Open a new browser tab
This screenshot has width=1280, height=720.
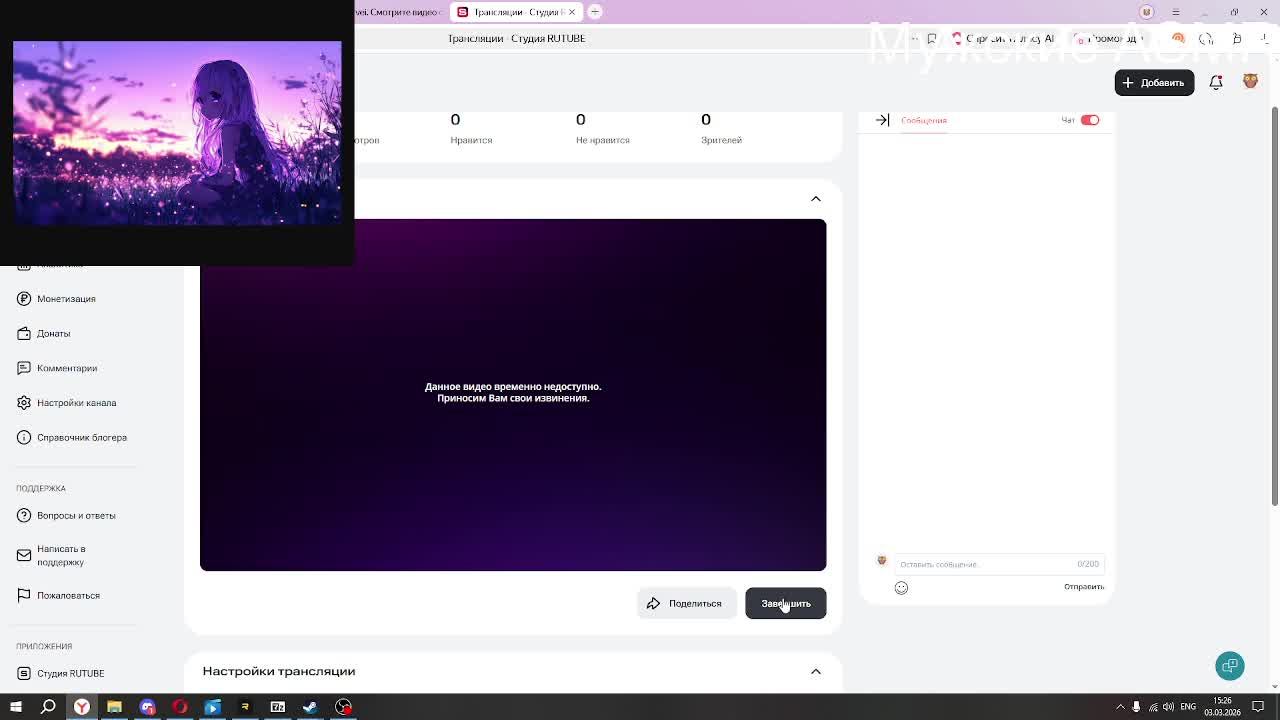[595, 12]
